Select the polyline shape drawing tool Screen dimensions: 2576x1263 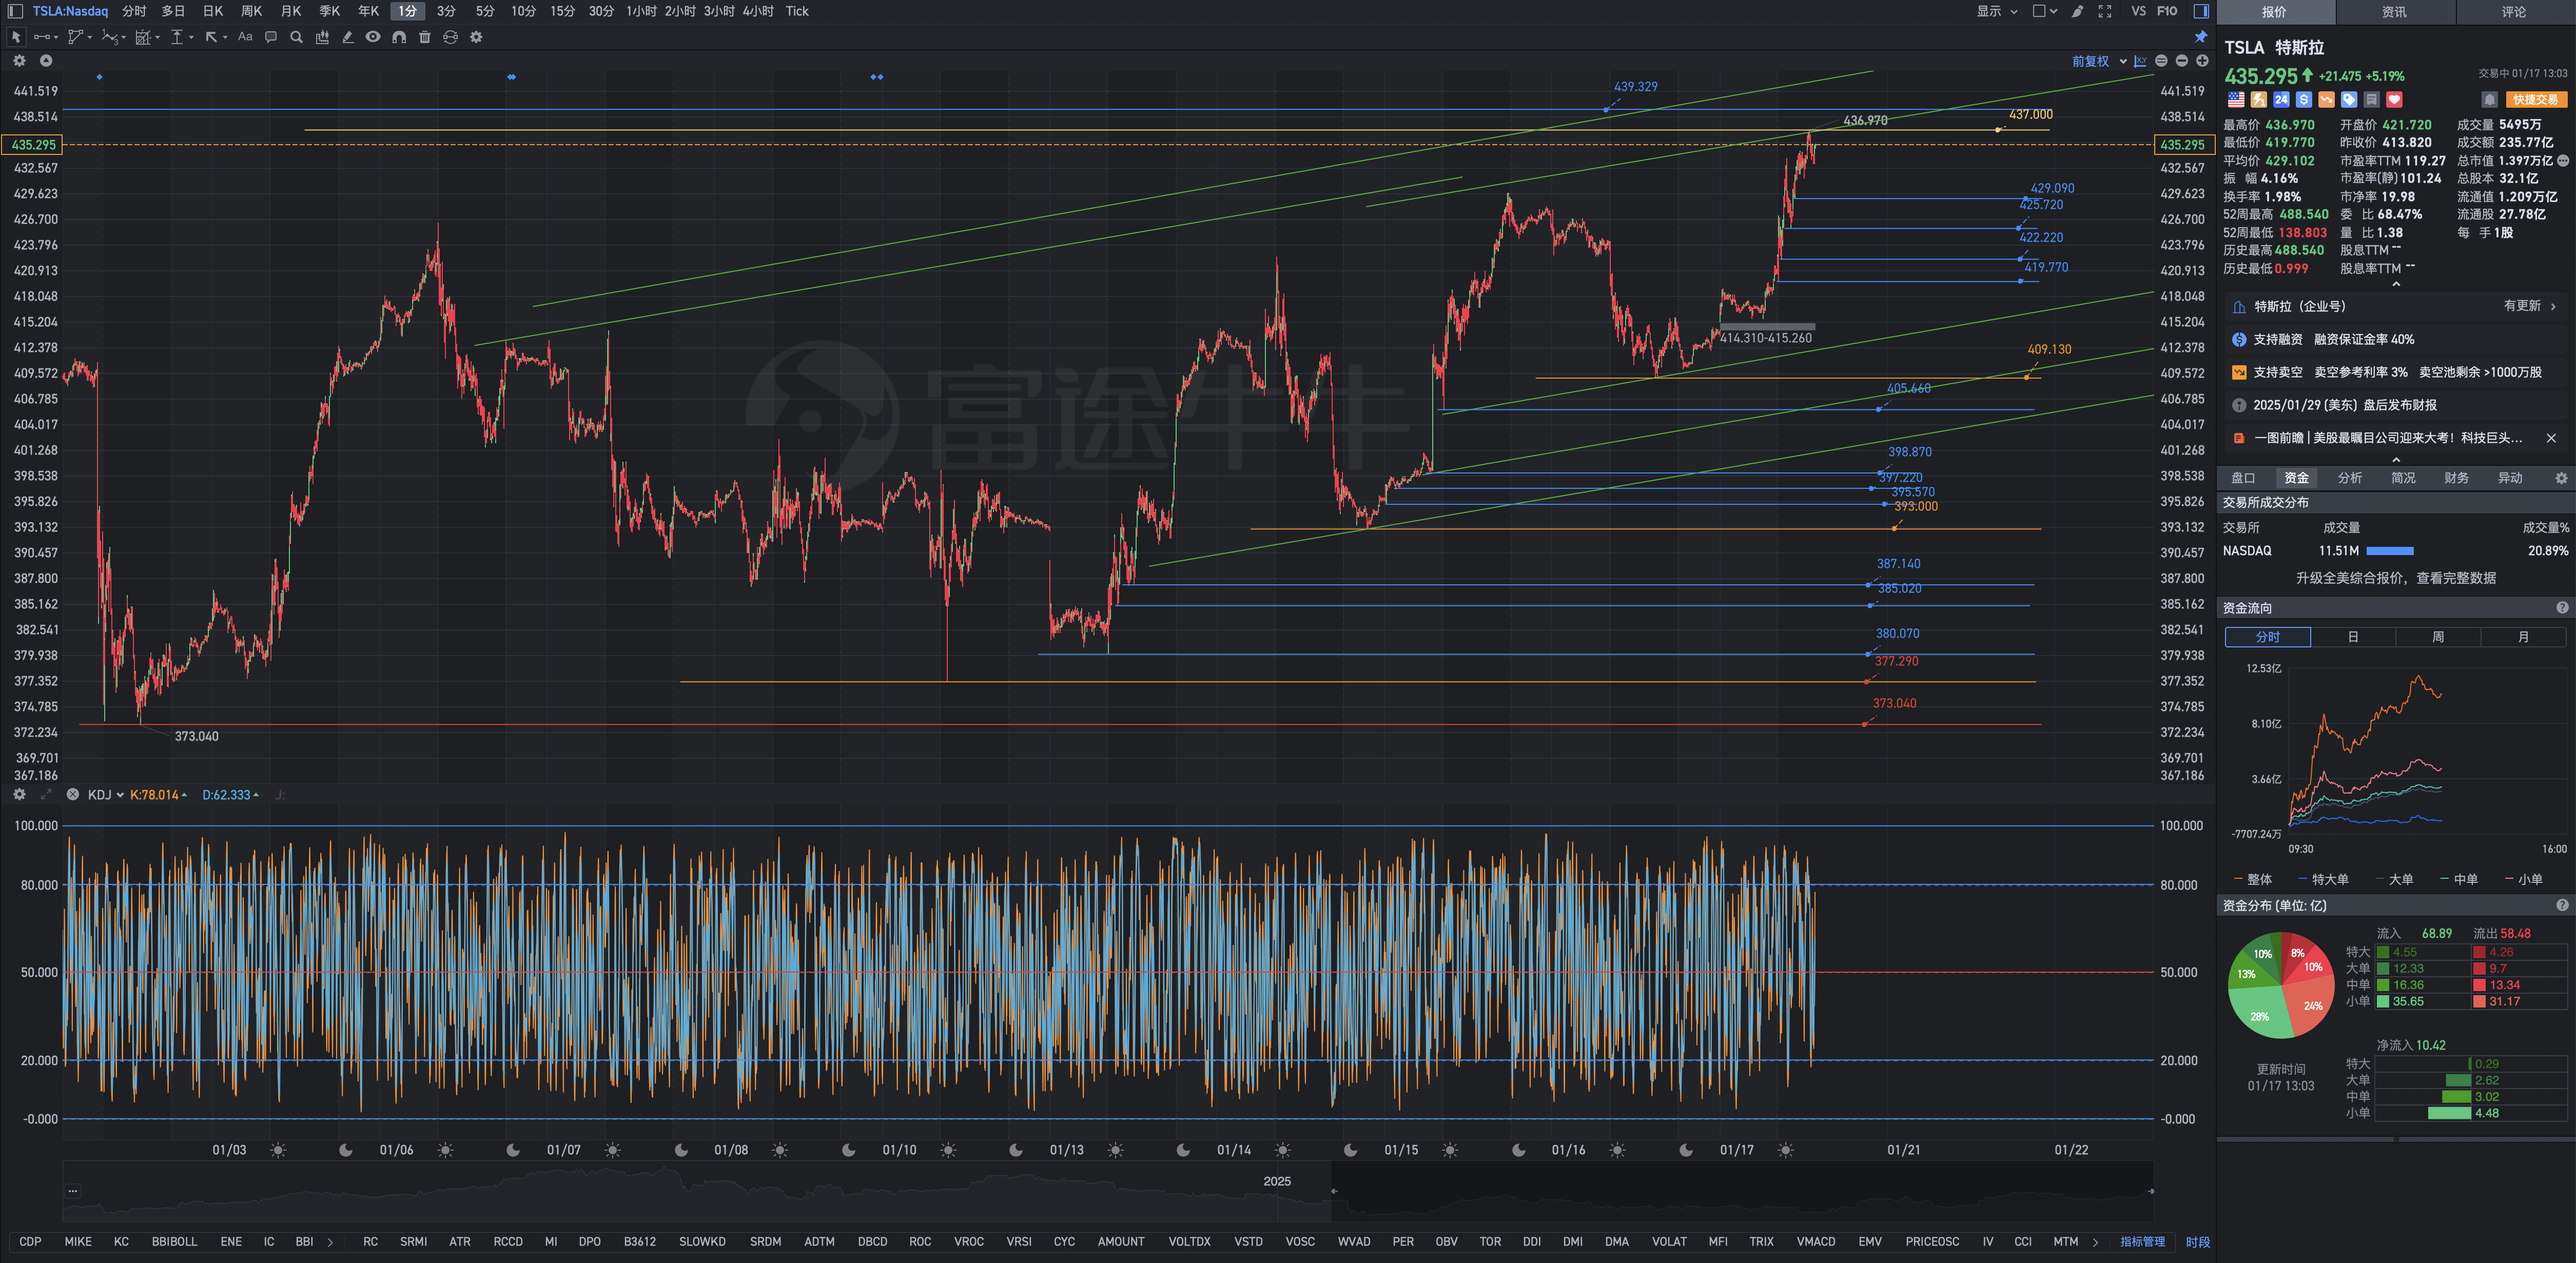click(x=75, y=37)
